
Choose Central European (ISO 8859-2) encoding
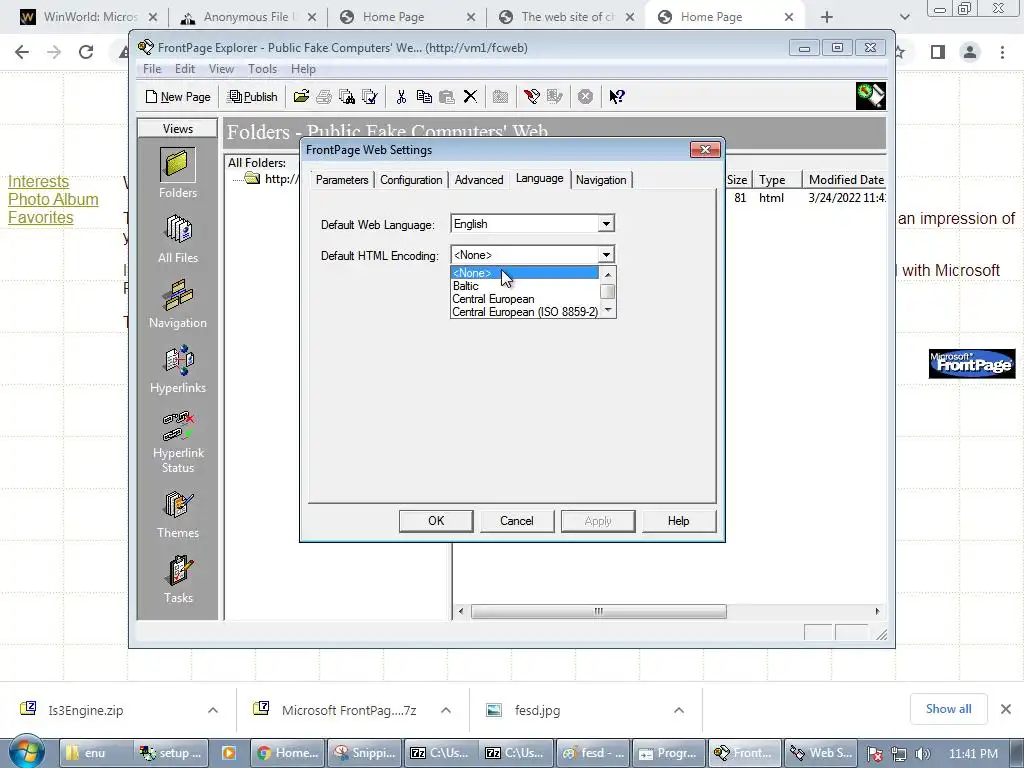coord(524,312)
